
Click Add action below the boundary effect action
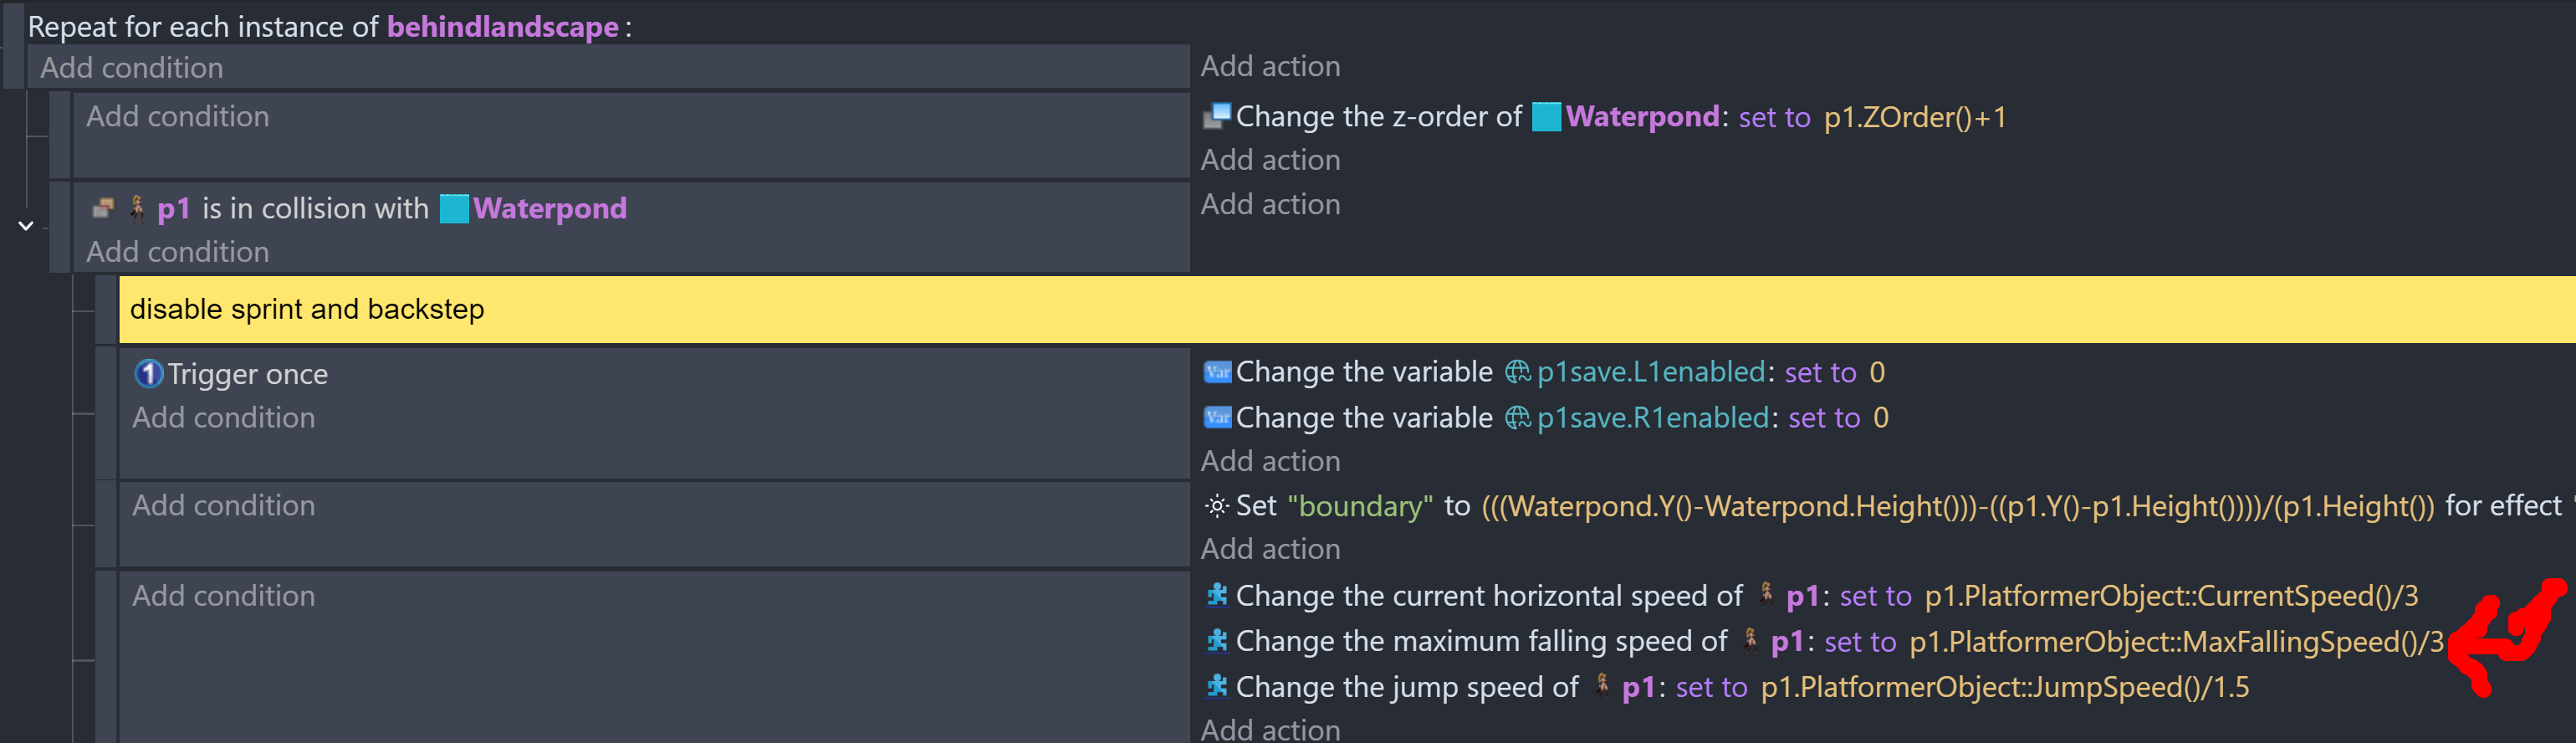(x=1270, y=549)
